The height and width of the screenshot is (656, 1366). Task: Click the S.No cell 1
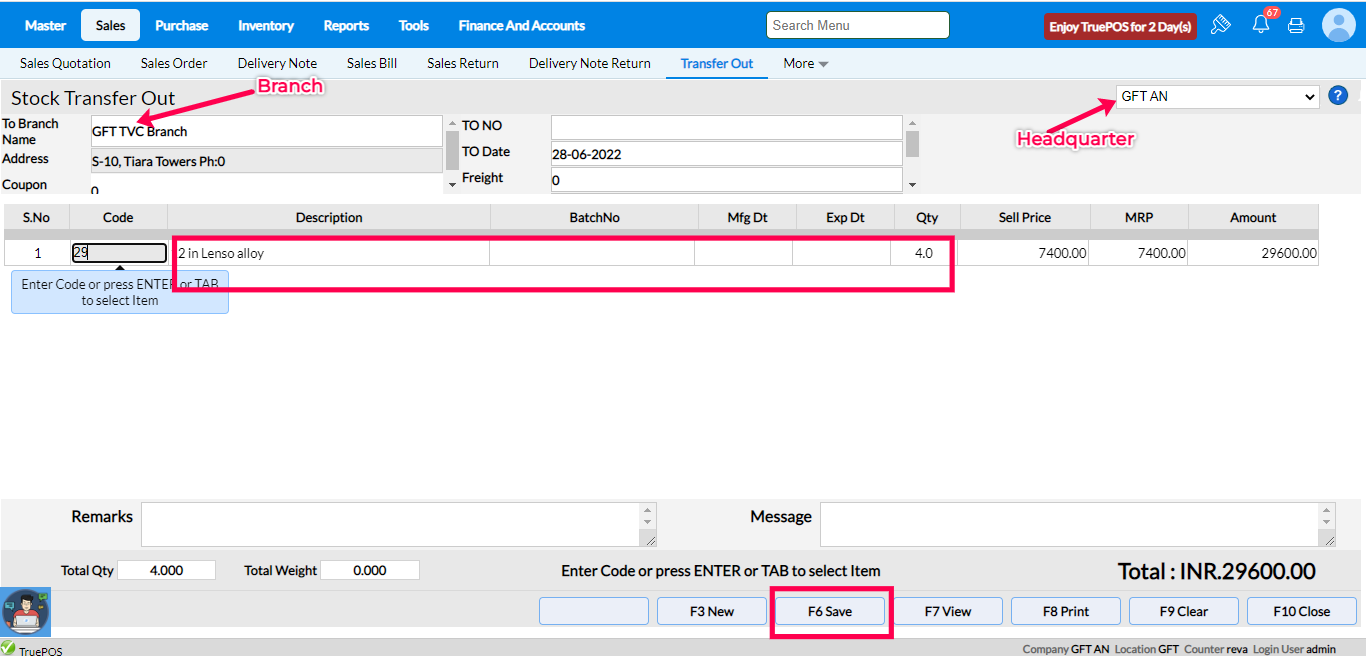click(36, 253)
